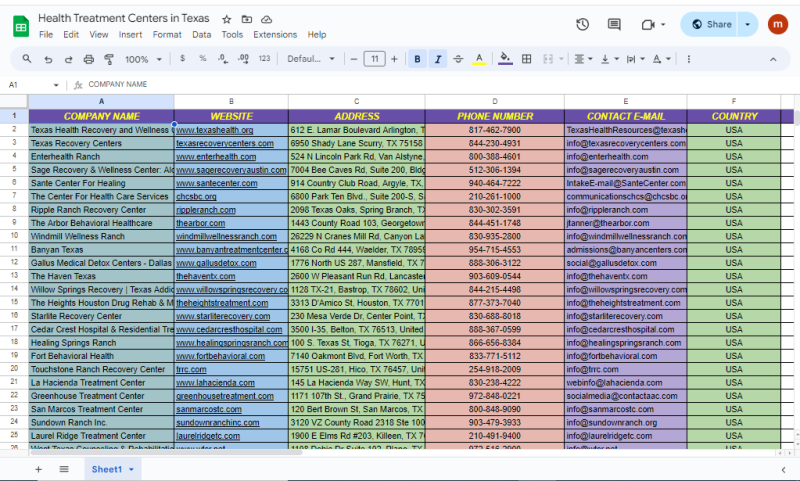Increase decimal places

pos(243,59)
